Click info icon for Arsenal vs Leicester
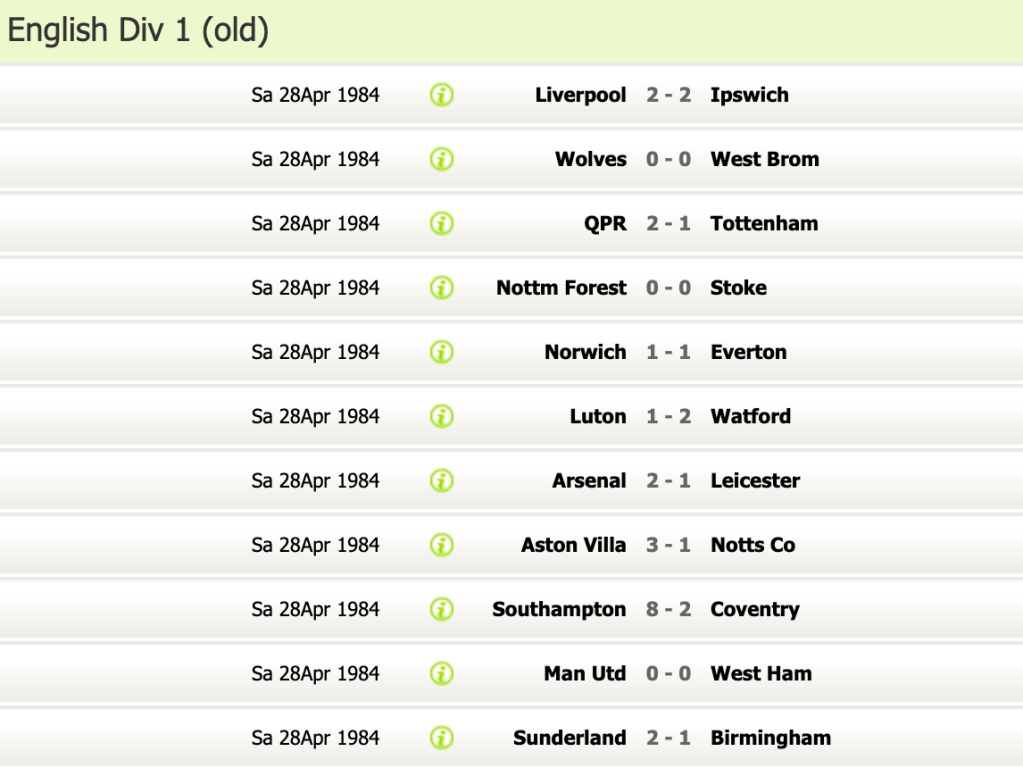This screenshot has height=768, width=1023. [441, 481]
